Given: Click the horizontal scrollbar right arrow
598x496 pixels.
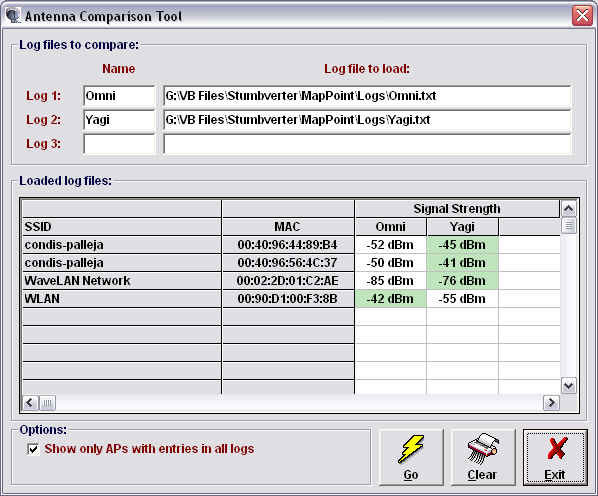Looking at the screenshot, I should point(551,403).
